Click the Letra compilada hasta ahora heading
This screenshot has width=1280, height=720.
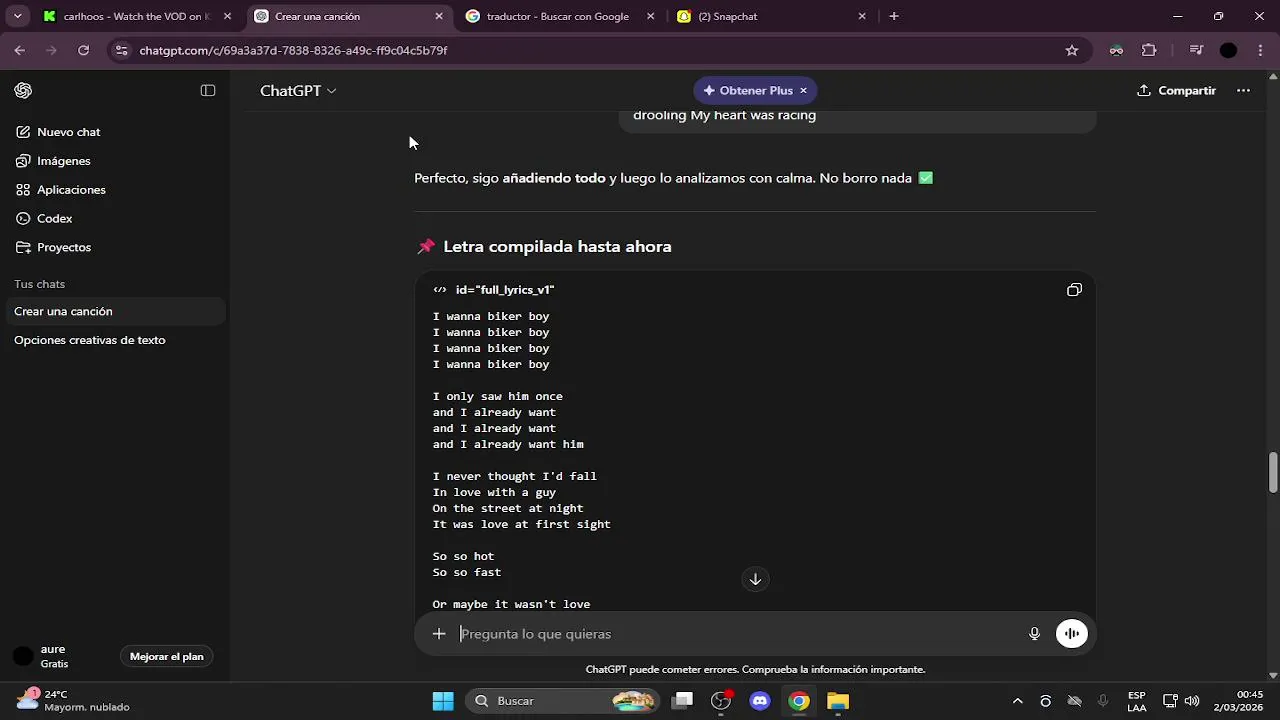(x=557, y=247)
